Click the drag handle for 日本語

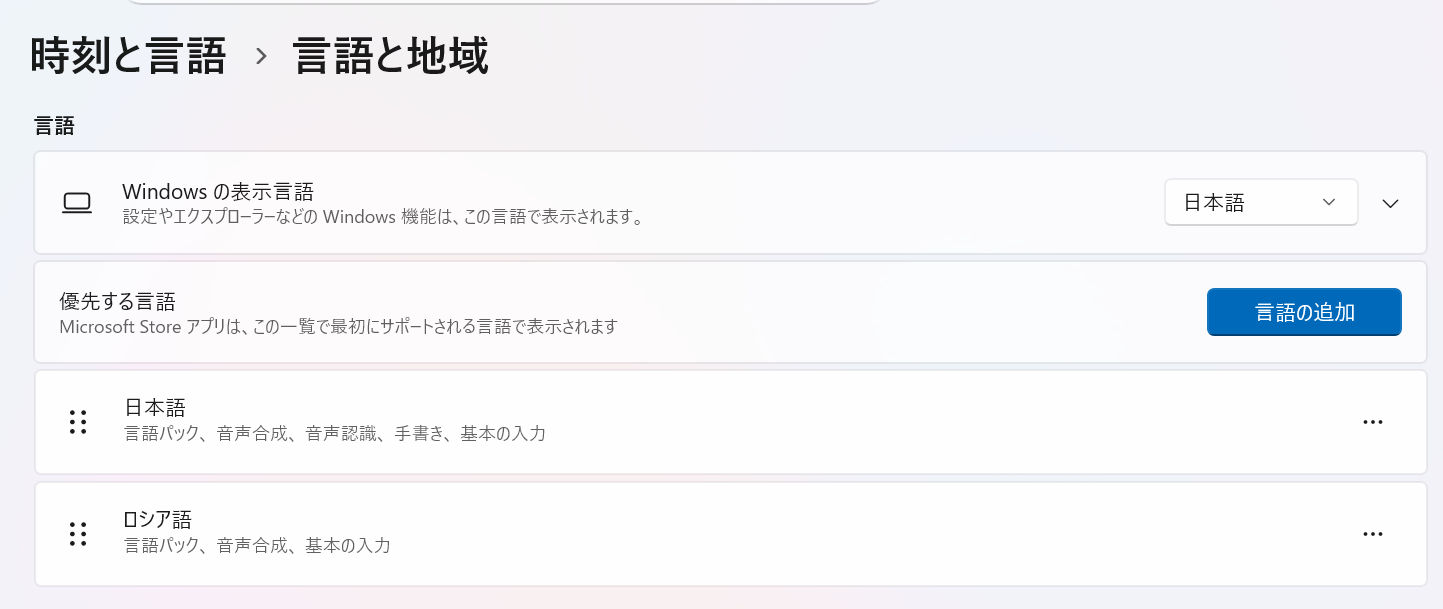click(x=78, y=422)
